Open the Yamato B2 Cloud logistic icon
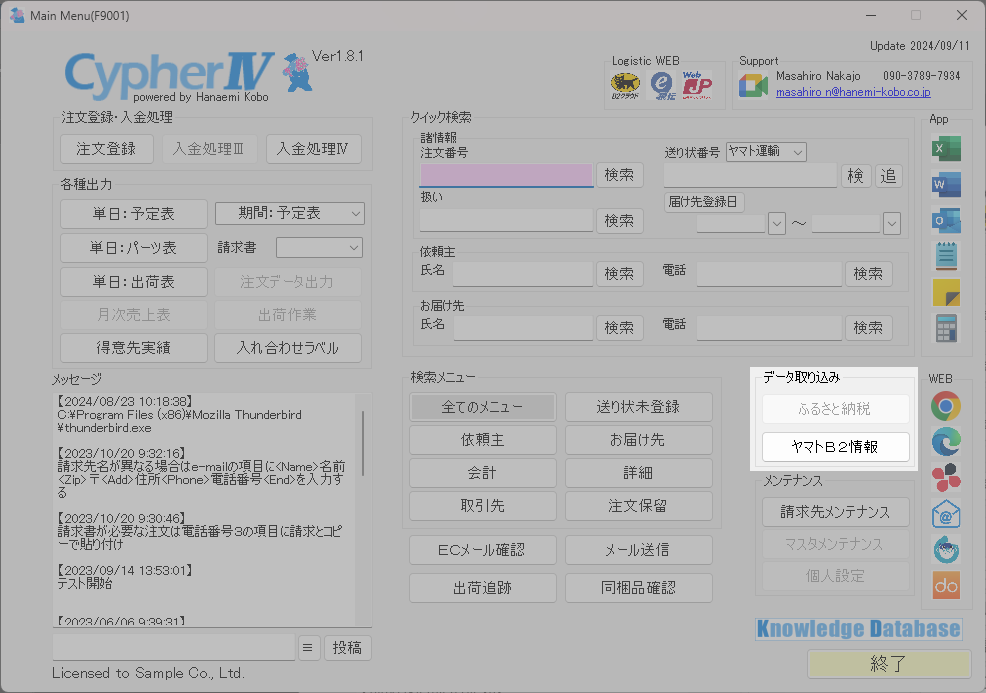 coord(624,86)
